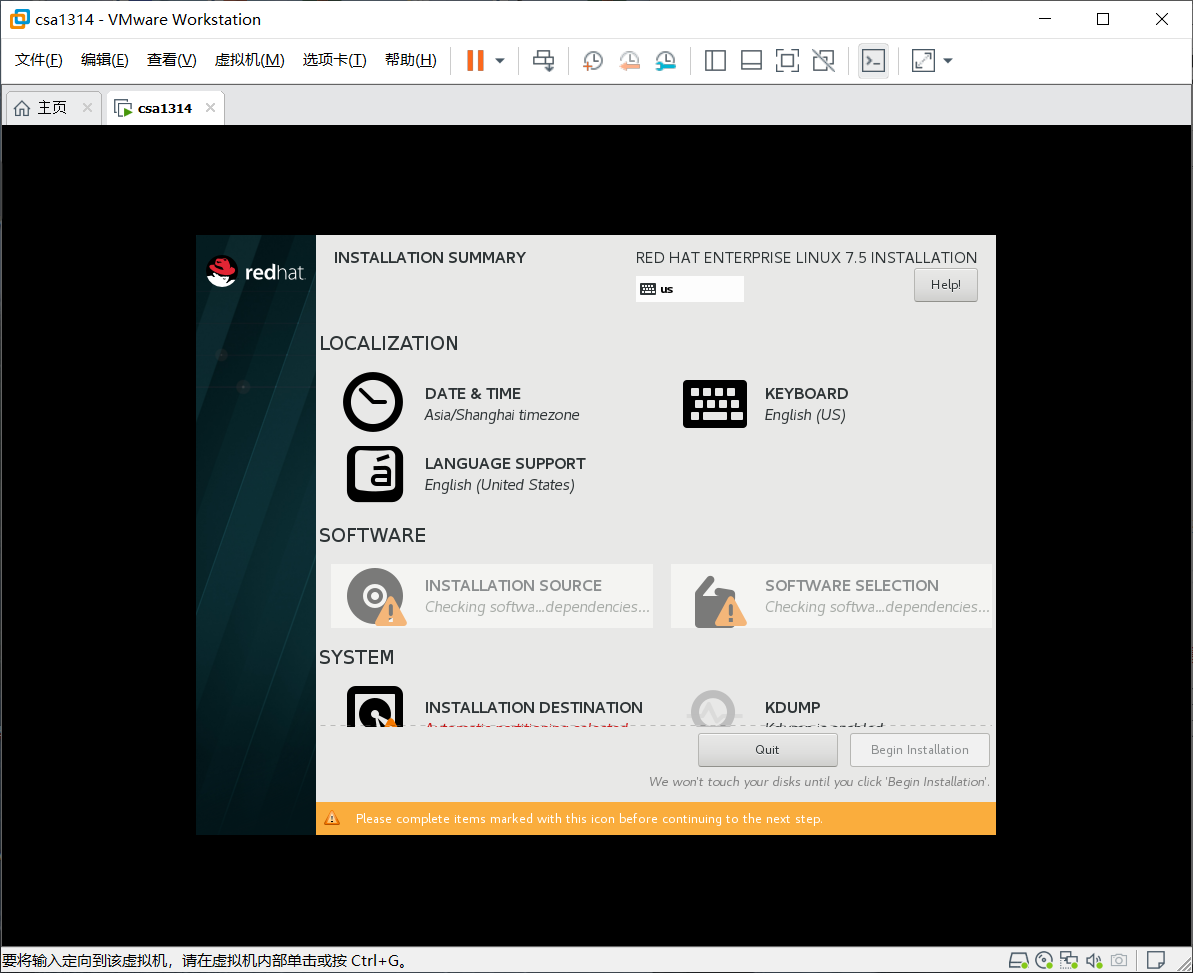Enter full screen mode
The width and height of the screenshot is (1193, 973).
[787, 60]
